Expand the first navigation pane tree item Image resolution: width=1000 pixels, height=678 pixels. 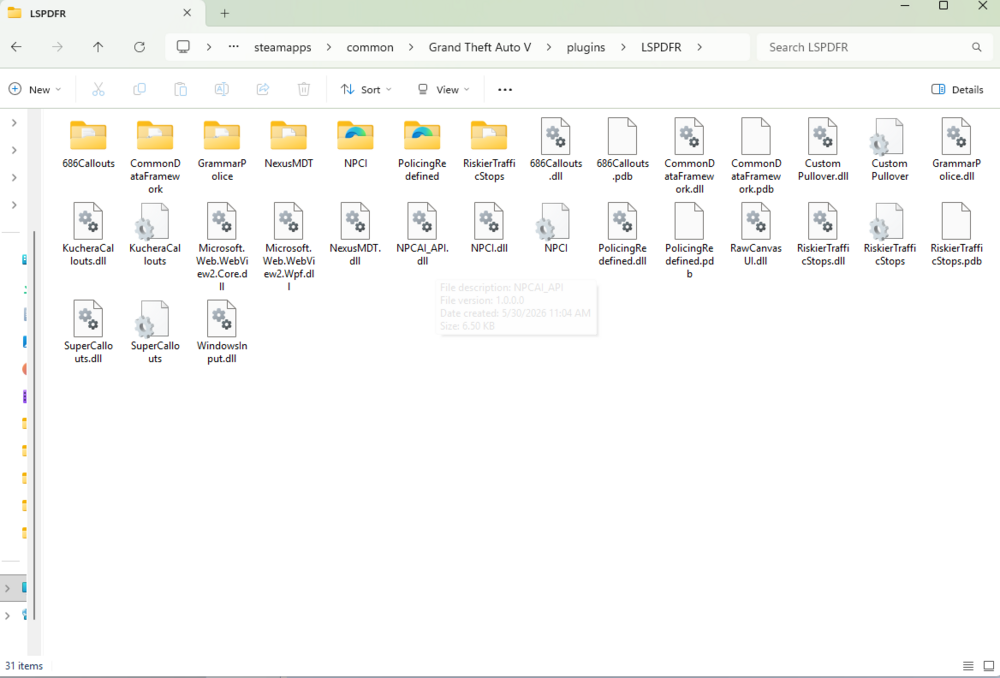pos(14,122)
